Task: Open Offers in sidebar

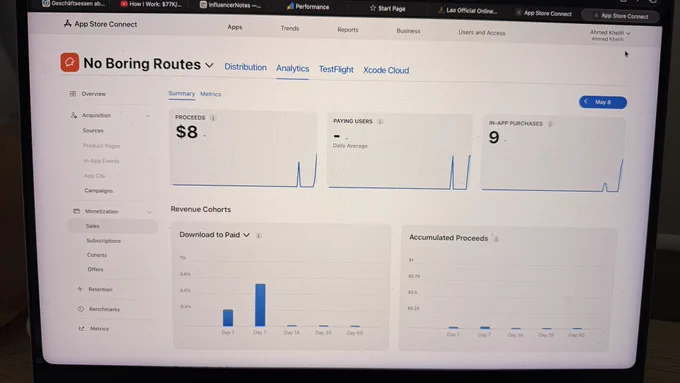Action: [95, 269]
